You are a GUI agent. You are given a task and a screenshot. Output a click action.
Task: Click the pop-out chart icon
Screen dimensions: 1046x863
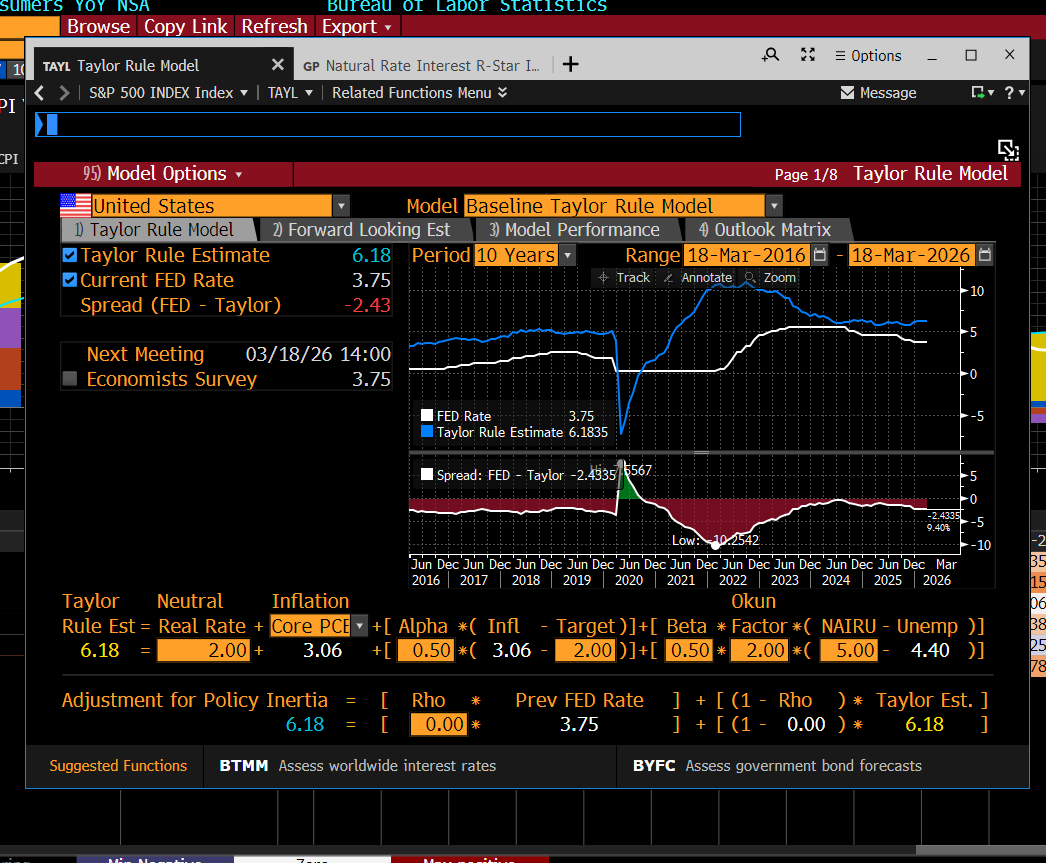tap(1008, 150)
